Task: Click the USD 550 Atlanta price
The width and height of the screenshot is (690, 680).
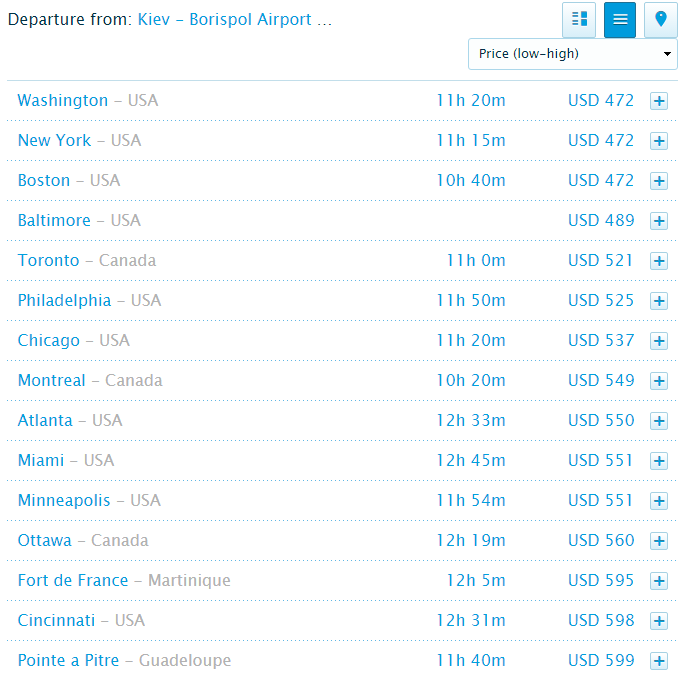Action: (601, 420)
